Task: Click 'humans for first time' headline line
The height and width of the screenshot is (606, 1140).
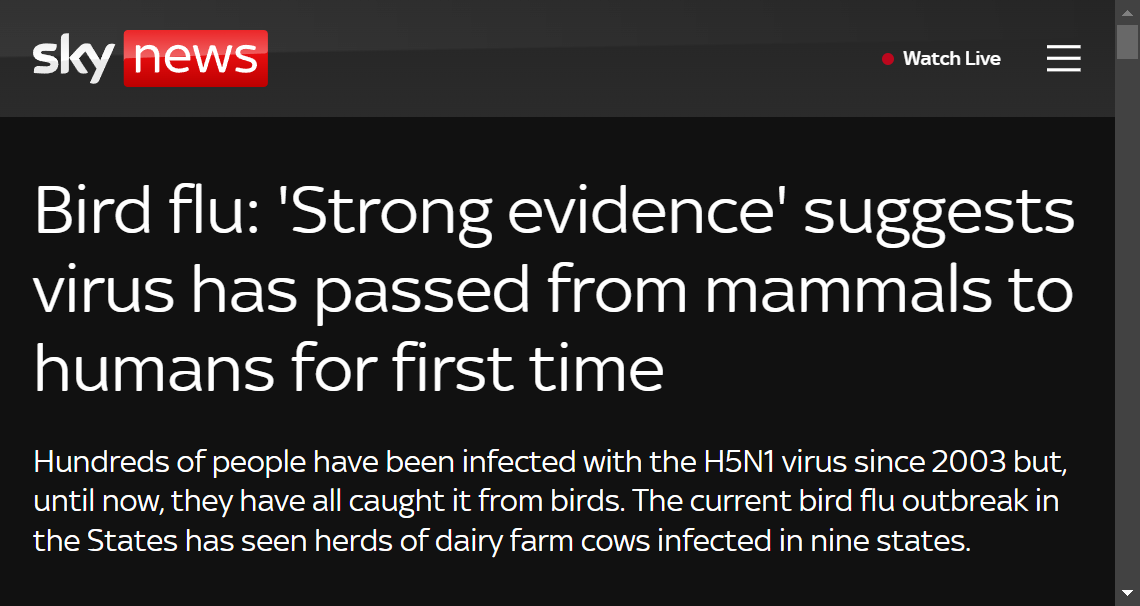Action: point(348,367)
